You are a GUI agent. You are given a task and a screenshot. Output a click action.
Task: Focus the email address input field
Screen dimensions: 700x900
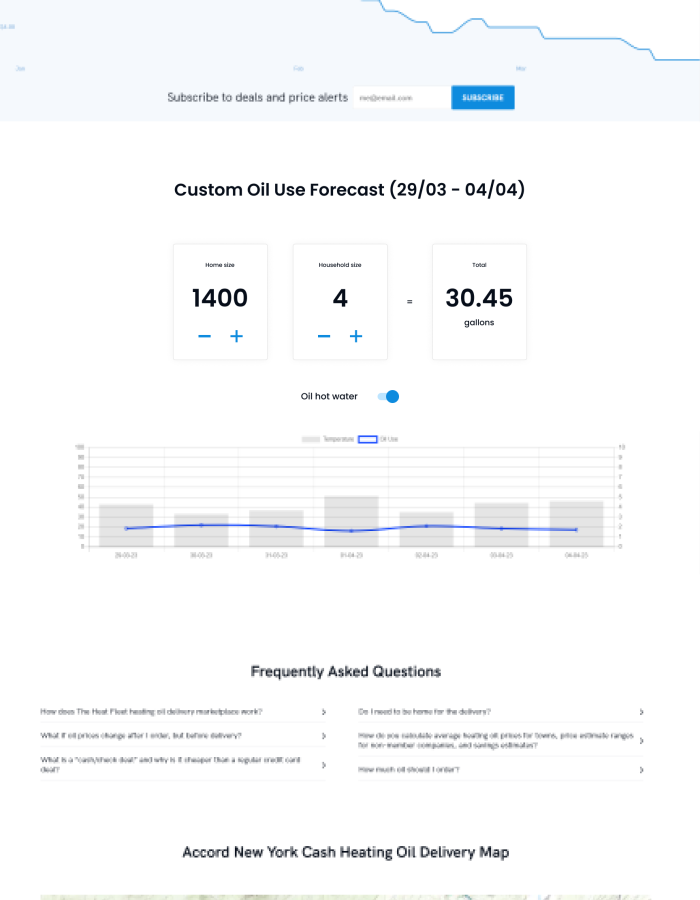401,98
